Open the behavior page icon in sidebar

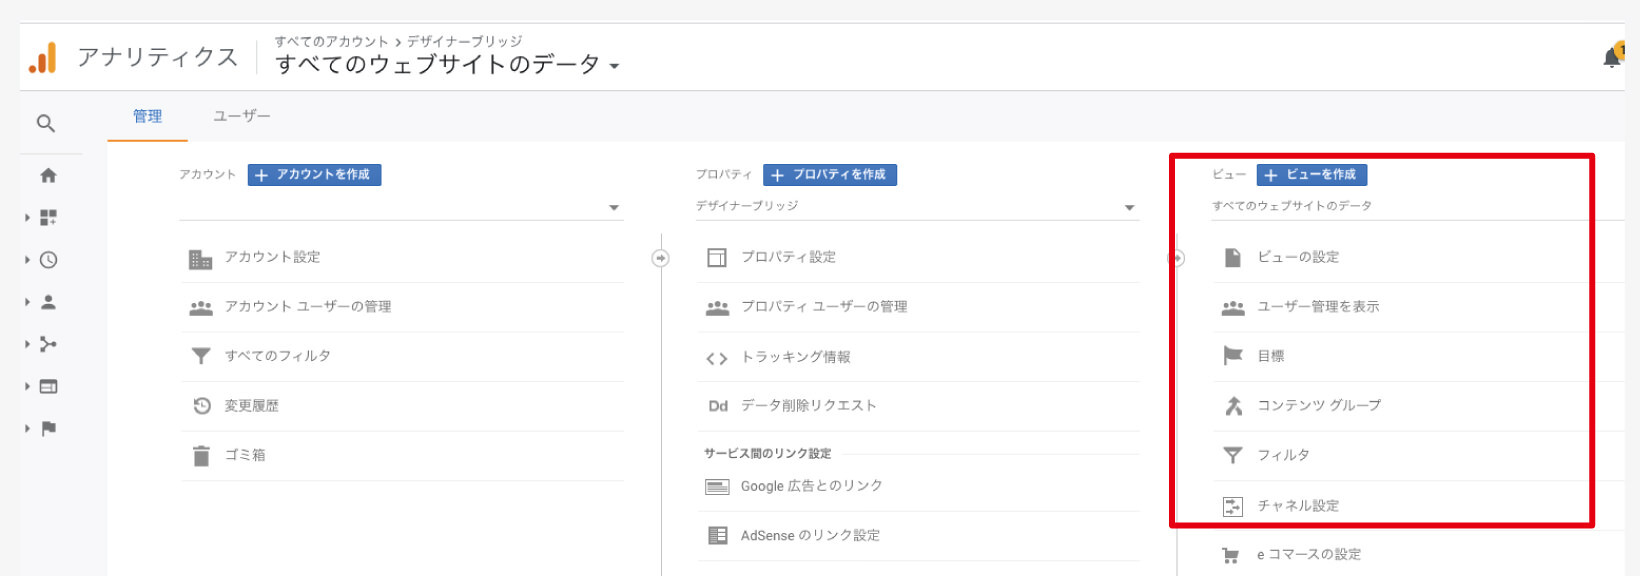[48, 387]
